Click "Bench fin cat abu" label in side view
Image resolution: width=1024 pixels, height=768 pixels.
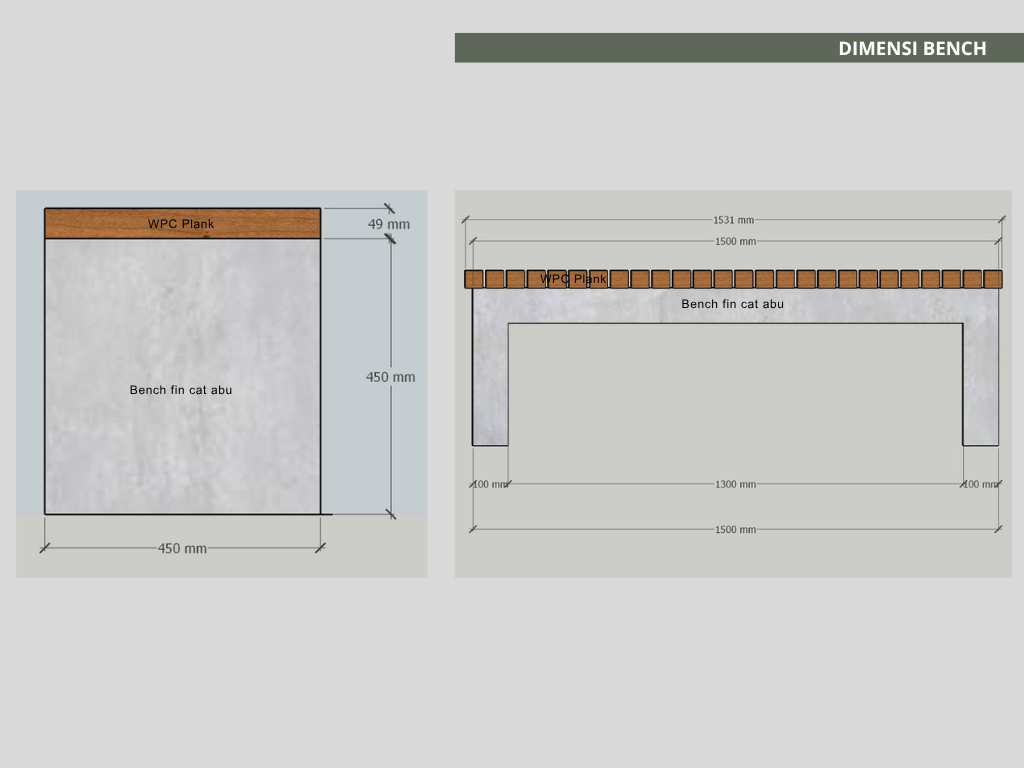[181, 390]
